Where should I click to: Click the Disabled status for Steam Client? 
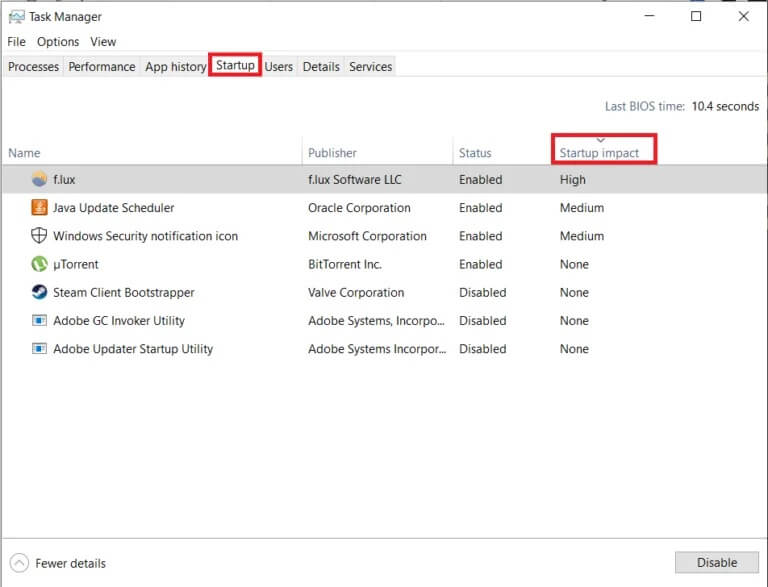click(x=482, y=293)
